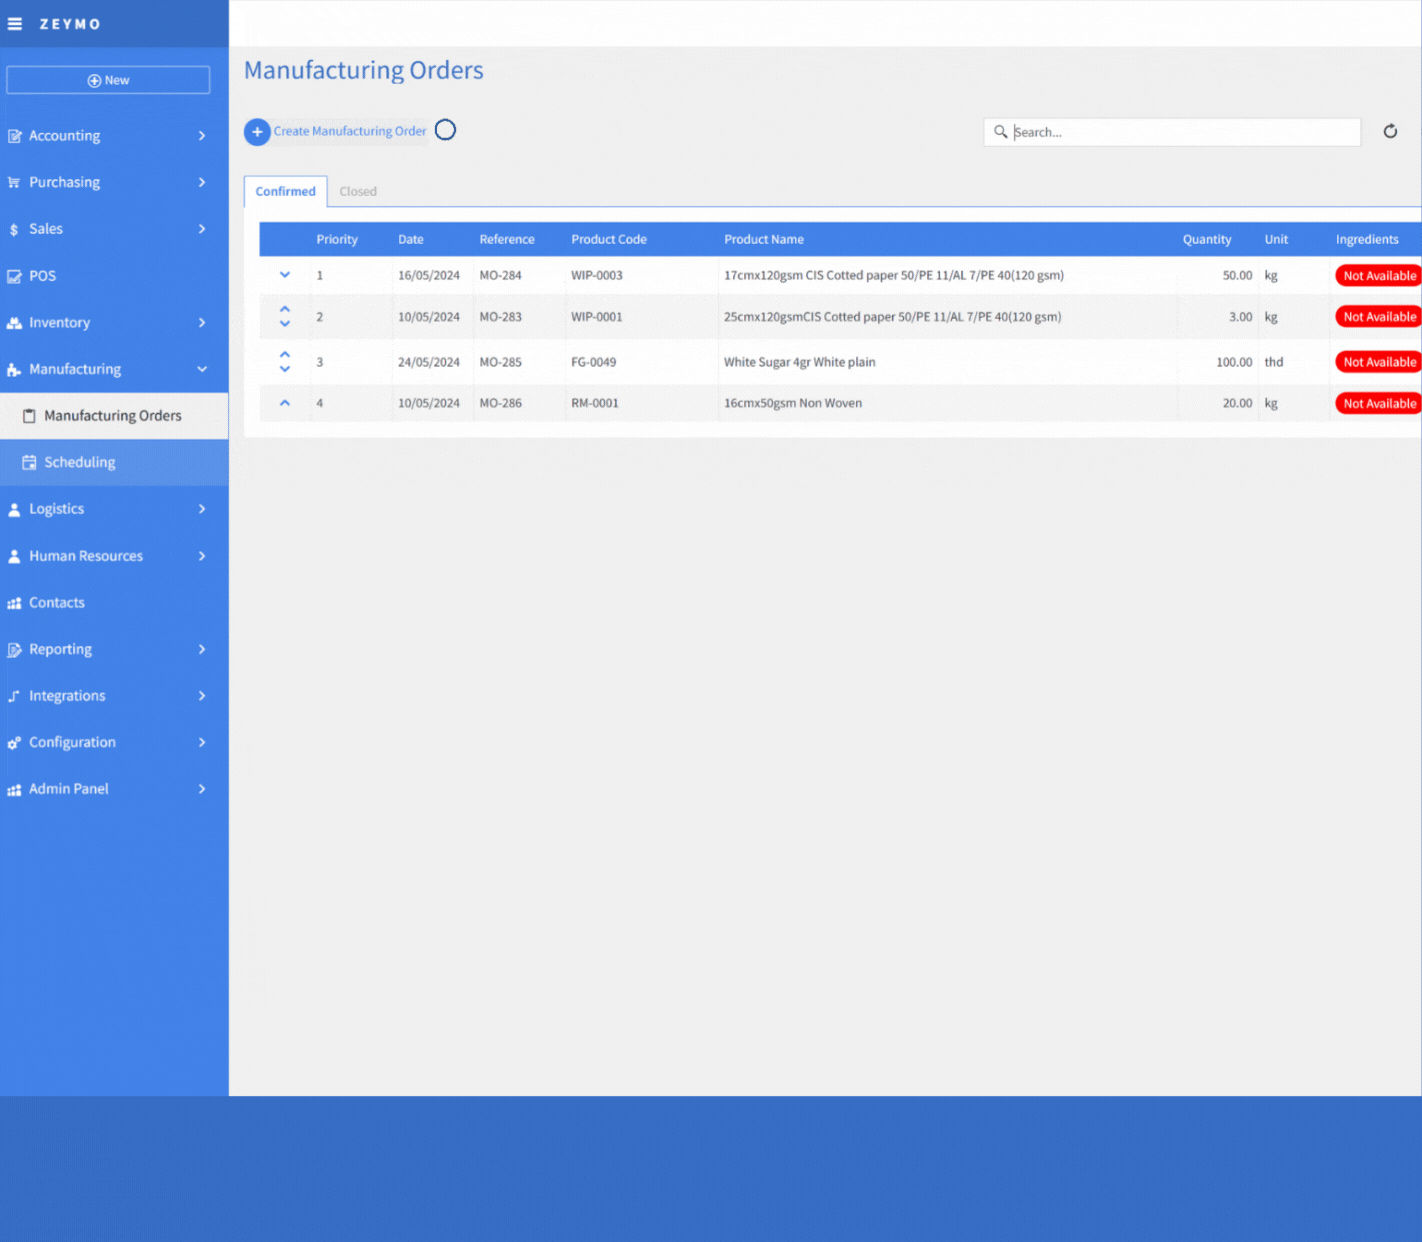
Task: Focus the Search input field
Action: (1172, 132)
